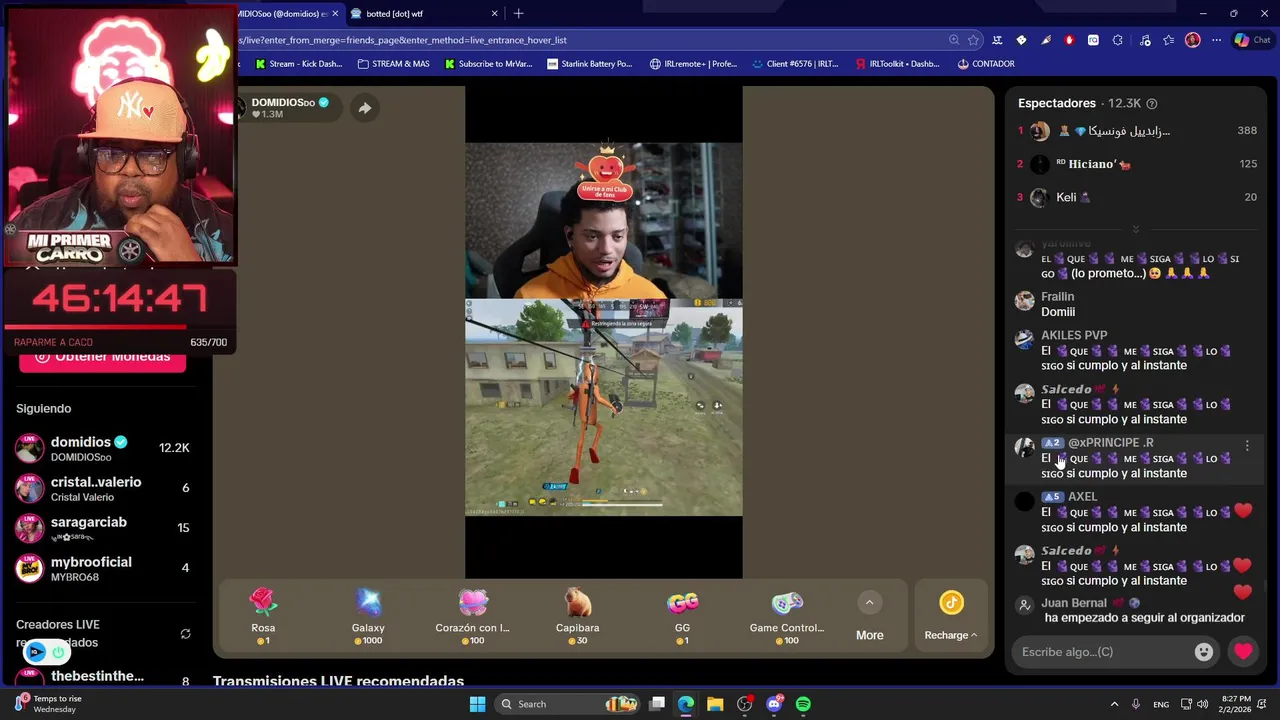Click commenter Frailin's name

[x=1057, y=297]
